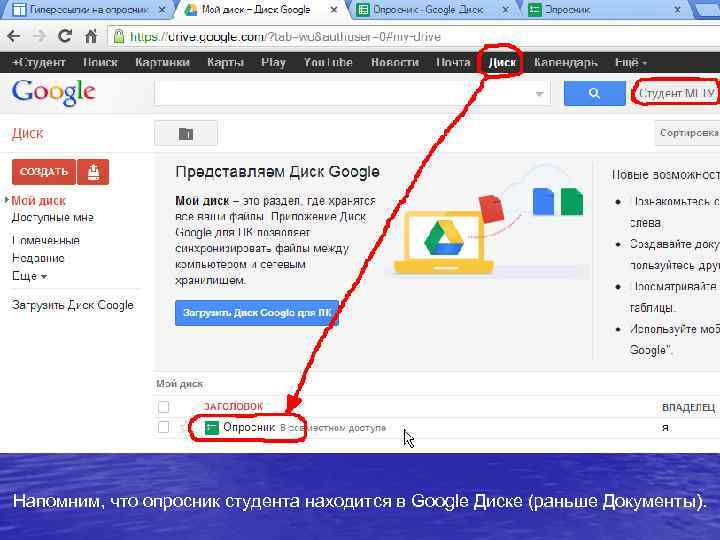Click Загрузить Диск Google для ПК button
720x540 pixels.
(257, 313)
